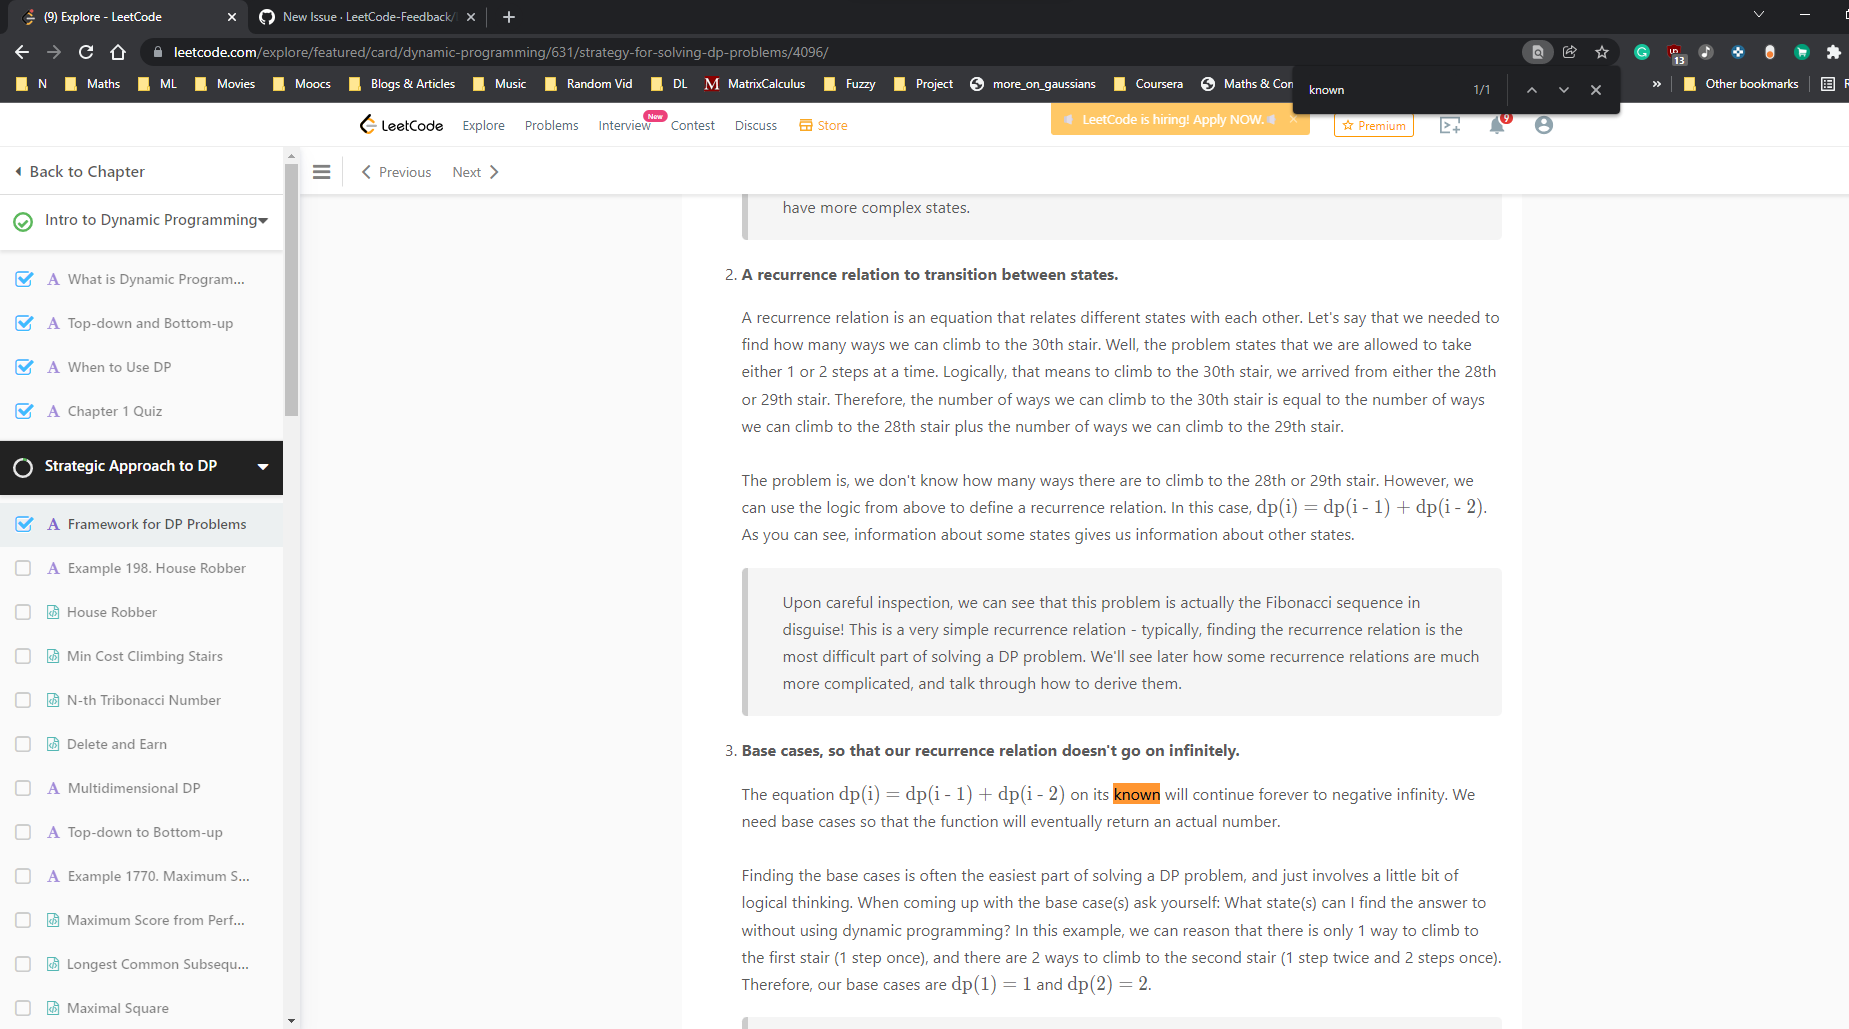
Task: Toggle checkbox for Delete and Earn
Action: 23,744
